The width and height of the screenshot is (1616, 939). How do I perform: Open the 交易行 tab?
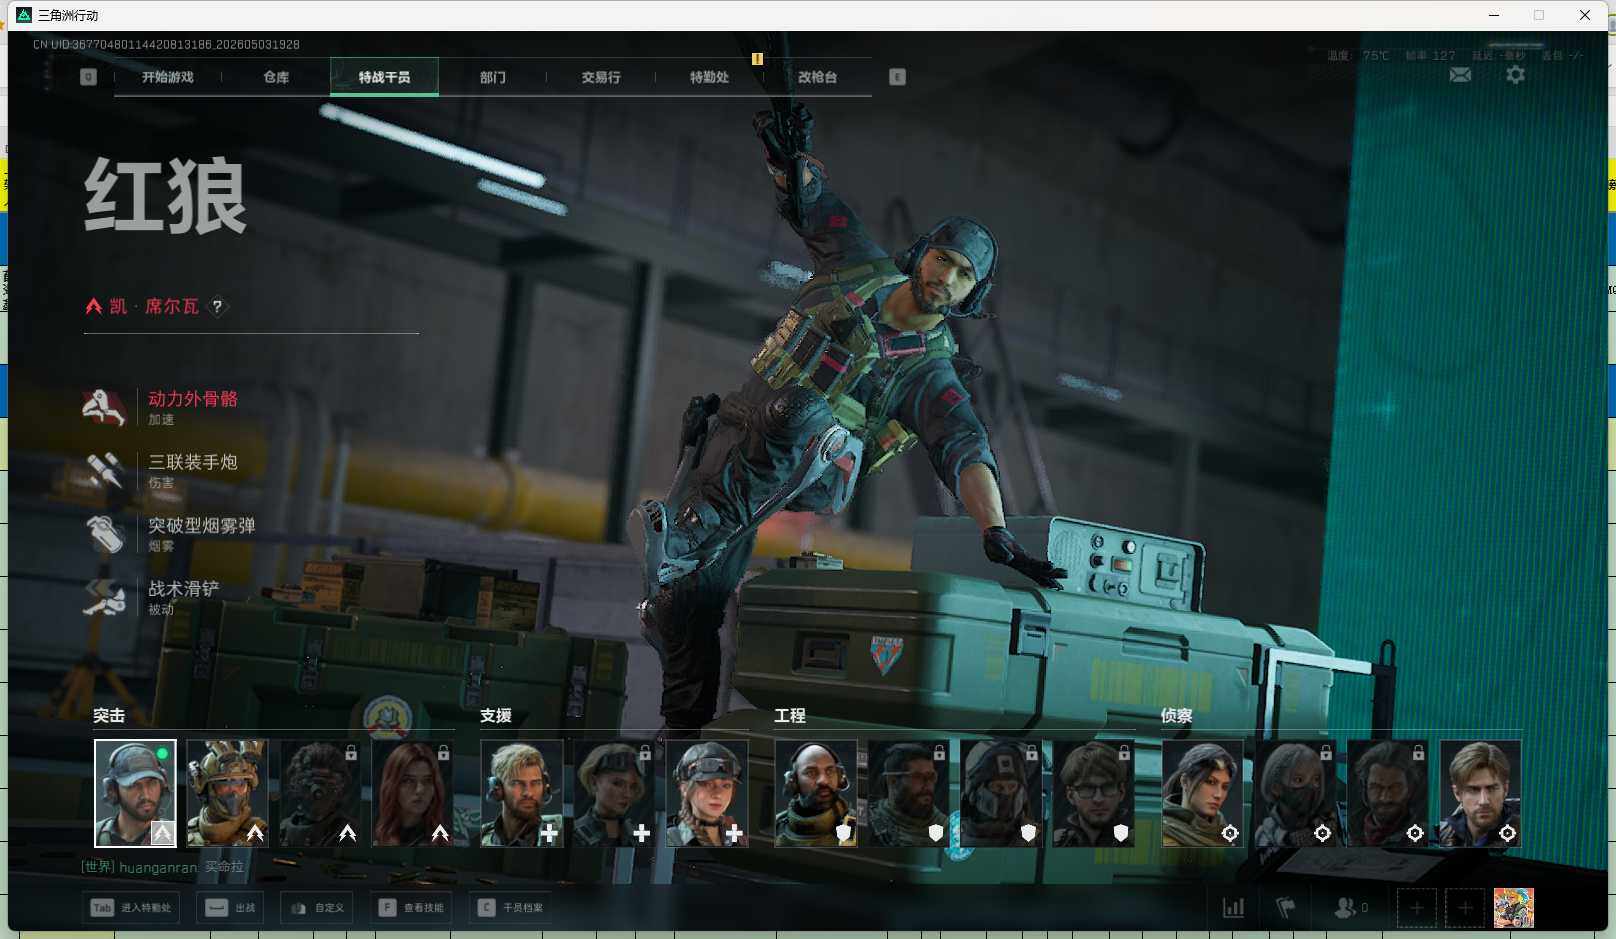[x=601, y=77]
